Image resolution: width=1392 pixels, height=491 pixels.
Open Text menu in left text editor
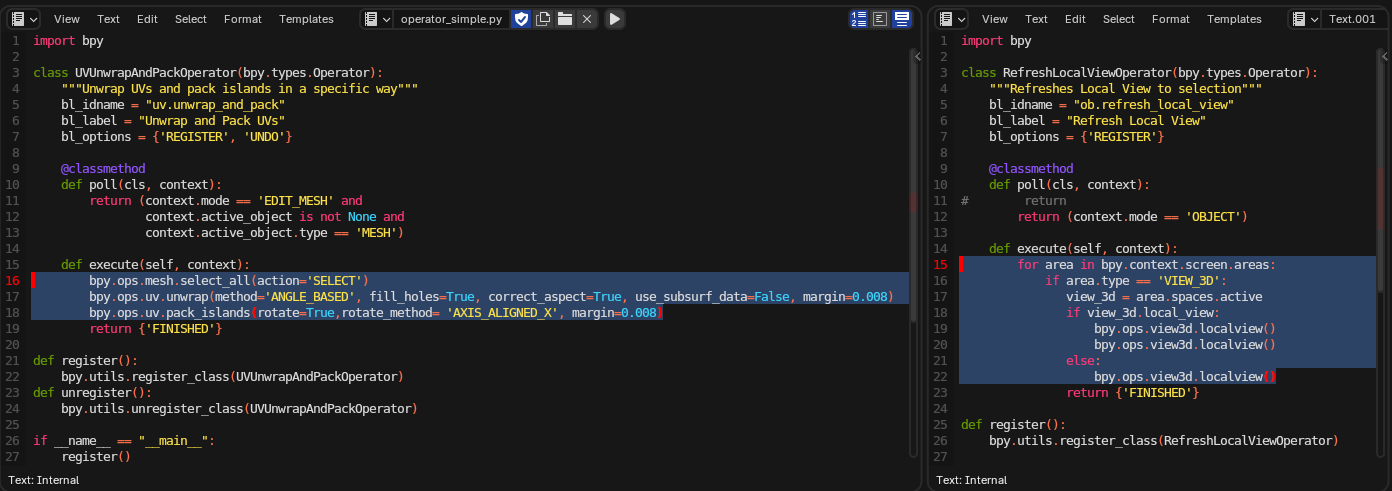click(x=108, y=19)
